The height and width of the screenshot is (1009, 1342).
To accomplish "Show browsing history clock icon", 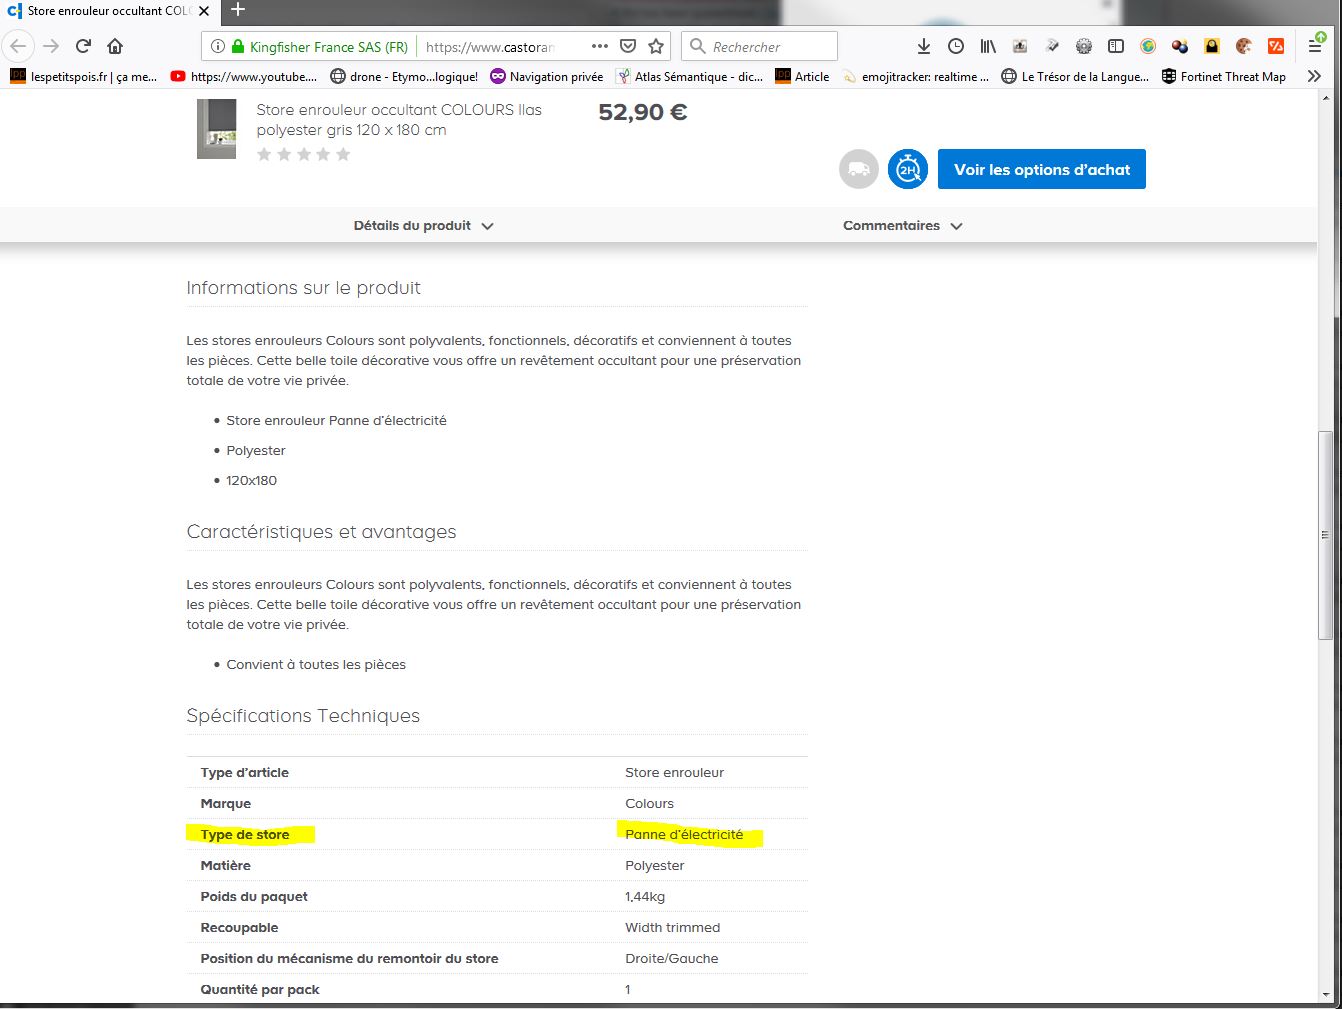I will click(956, 46).
